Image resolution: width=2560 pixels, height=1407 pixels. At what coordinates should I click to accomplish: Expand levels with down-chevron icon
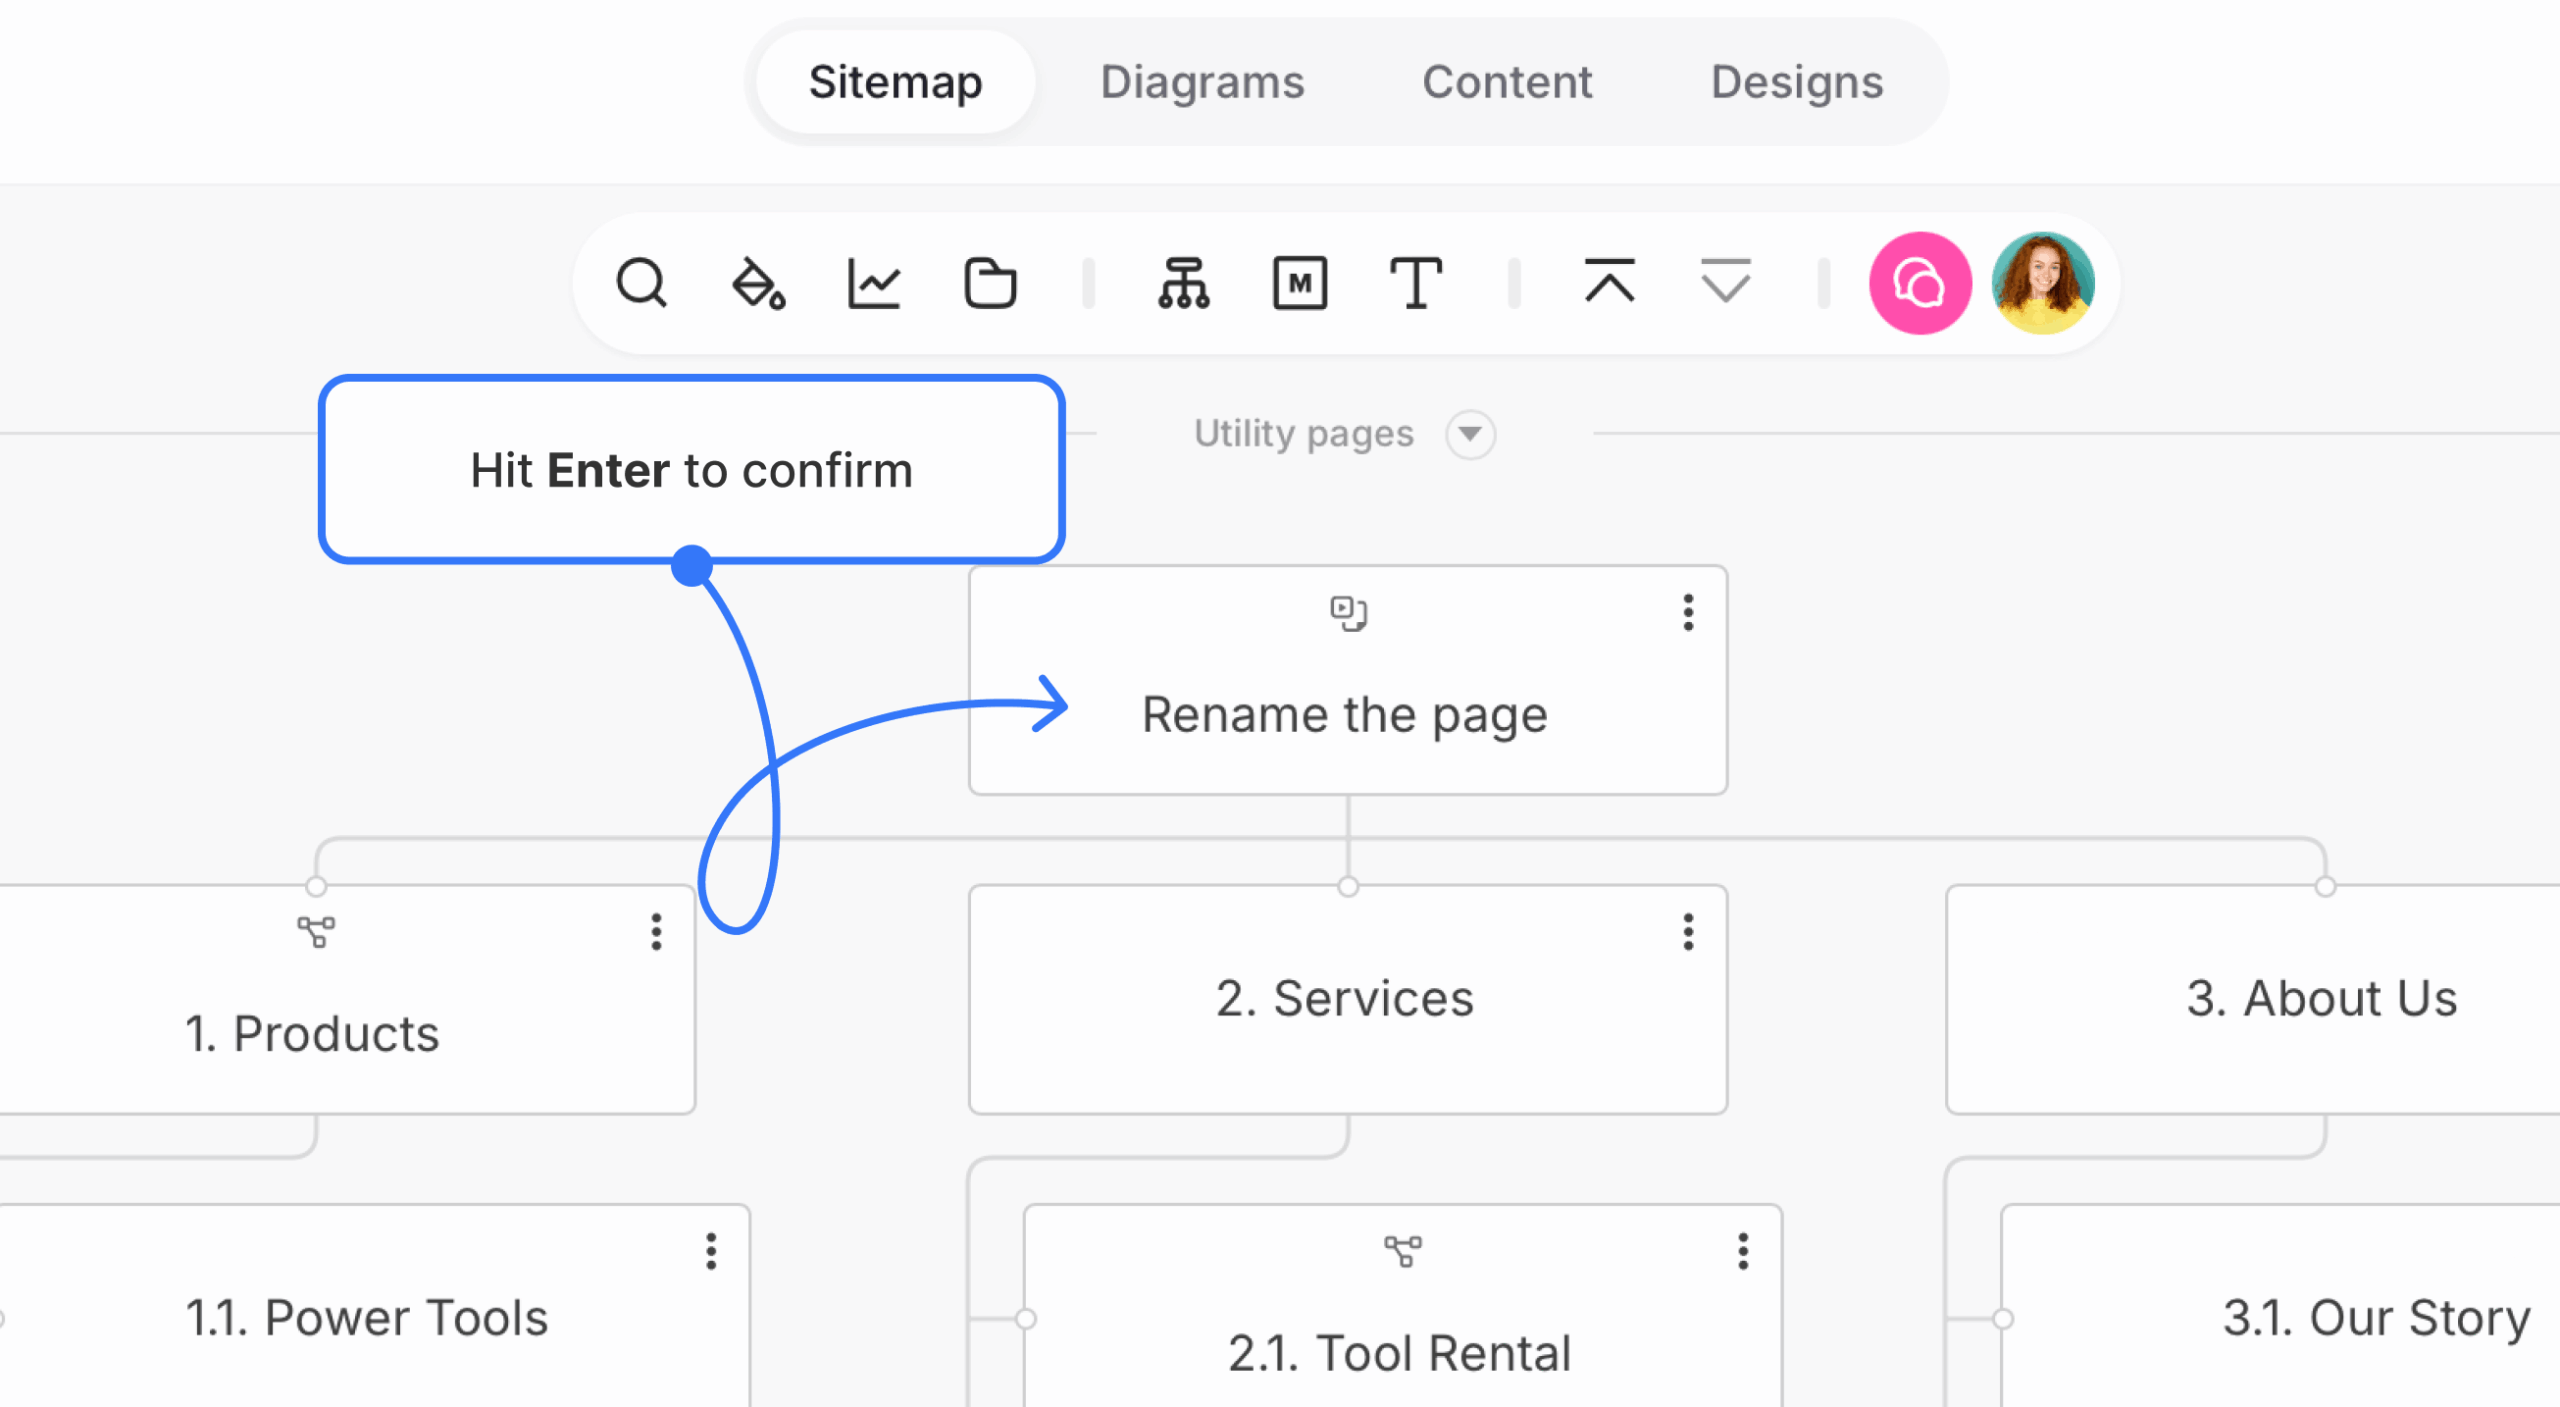(x=1726, y=281)
